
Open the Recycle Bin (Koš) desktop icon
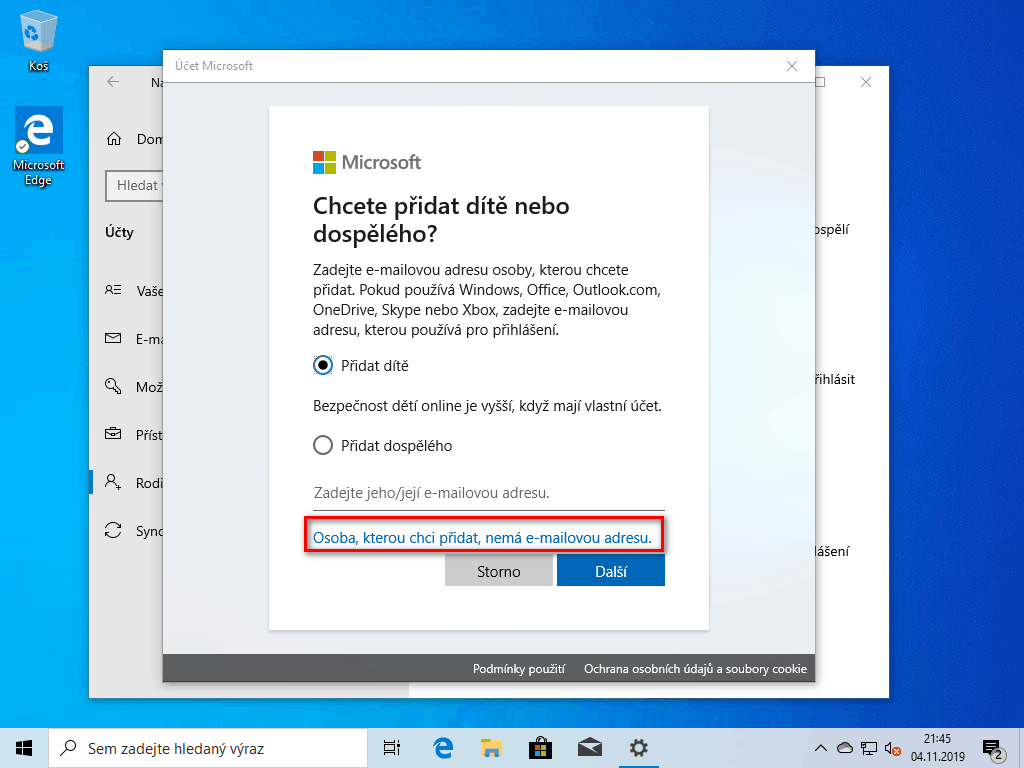pos(38,40)
